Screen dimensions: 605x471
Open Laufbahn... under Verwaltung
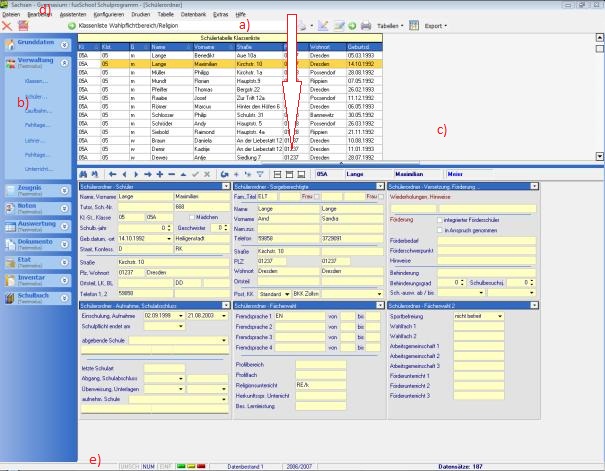38,111
